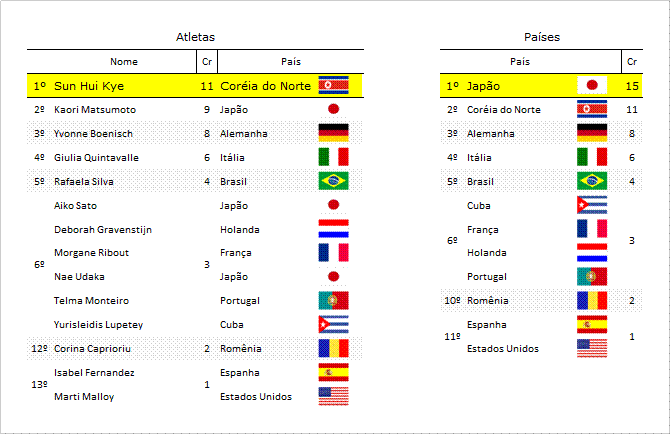The width and height of the screenshot is (671, 435).
Task: Click the Japan flag in the highlighted Países row
Action: coord(592,85)
